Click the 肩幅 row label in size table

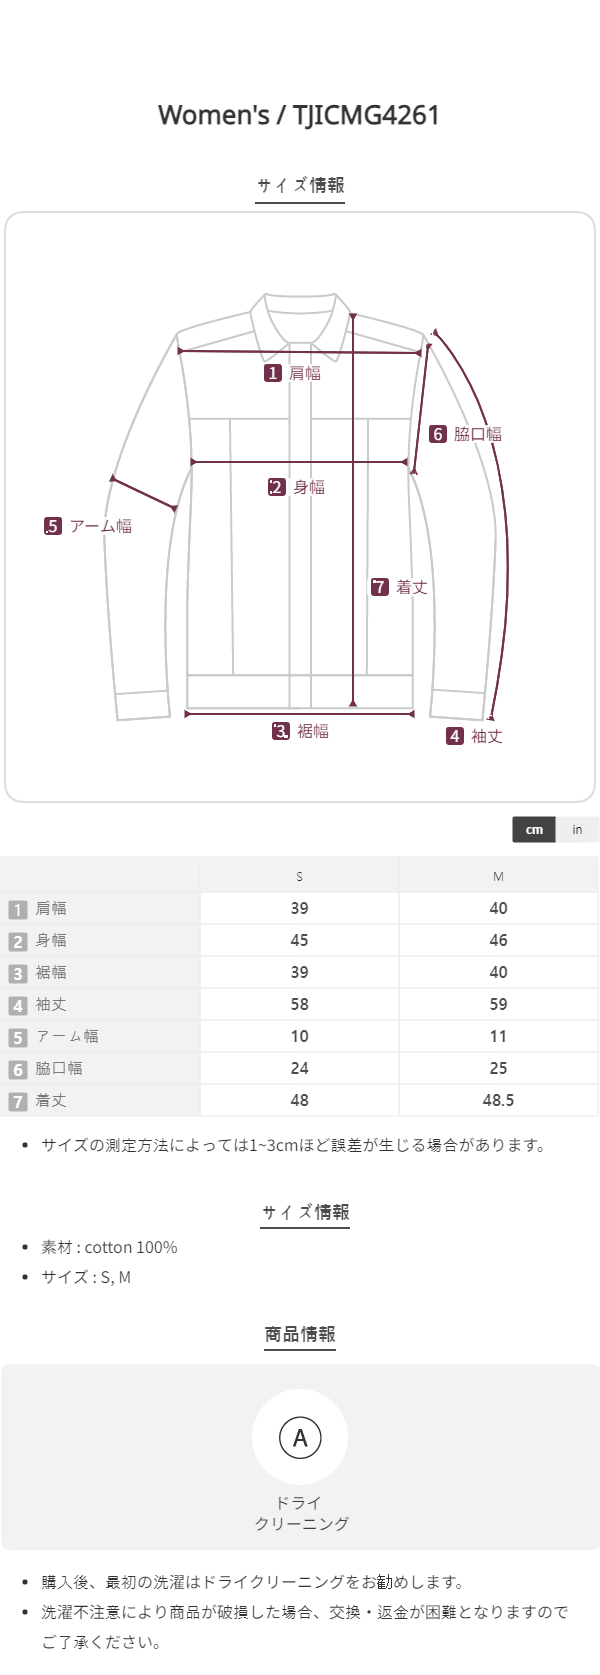tap(51, 908)
